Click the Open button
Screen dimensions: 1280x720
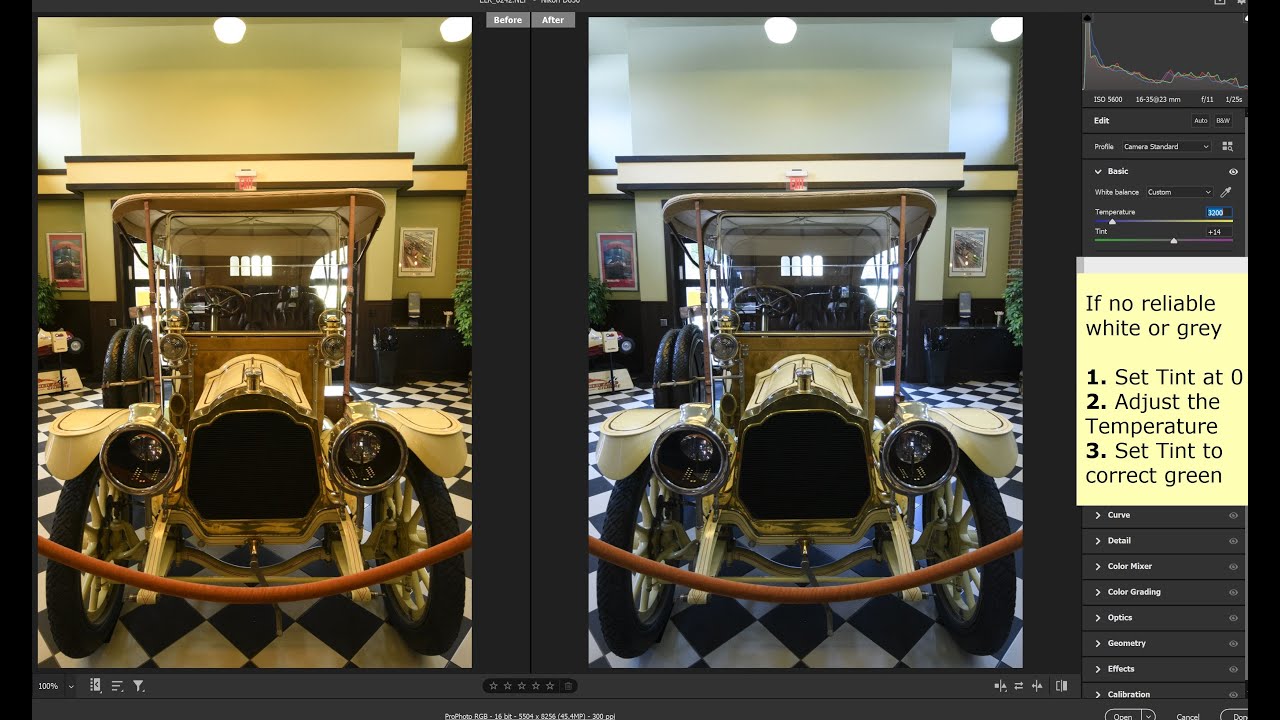1123,716
